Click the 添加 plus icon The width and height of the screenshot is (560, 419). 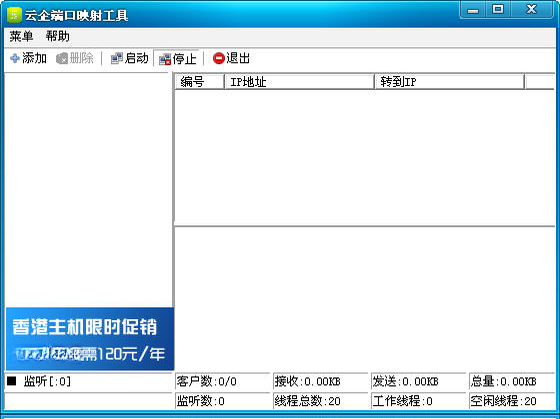pyautogui.click(x=15, y=58)
